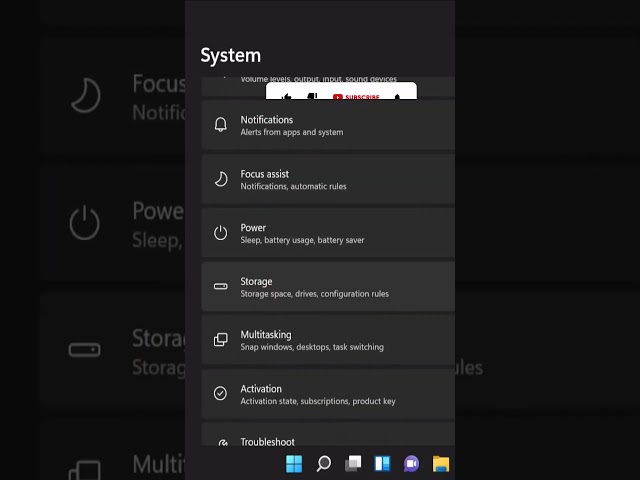Click the Multitasking windows icon

221,340
